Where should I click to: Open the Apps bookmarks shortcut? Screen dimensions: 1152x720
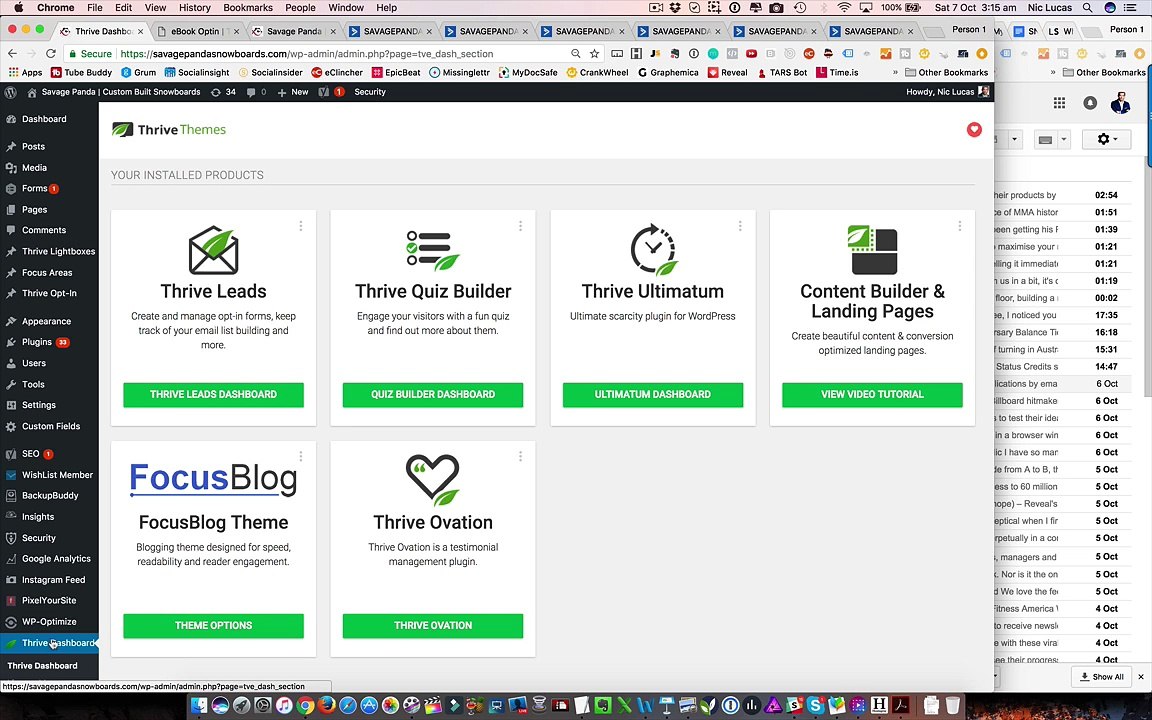coord(26,73)
